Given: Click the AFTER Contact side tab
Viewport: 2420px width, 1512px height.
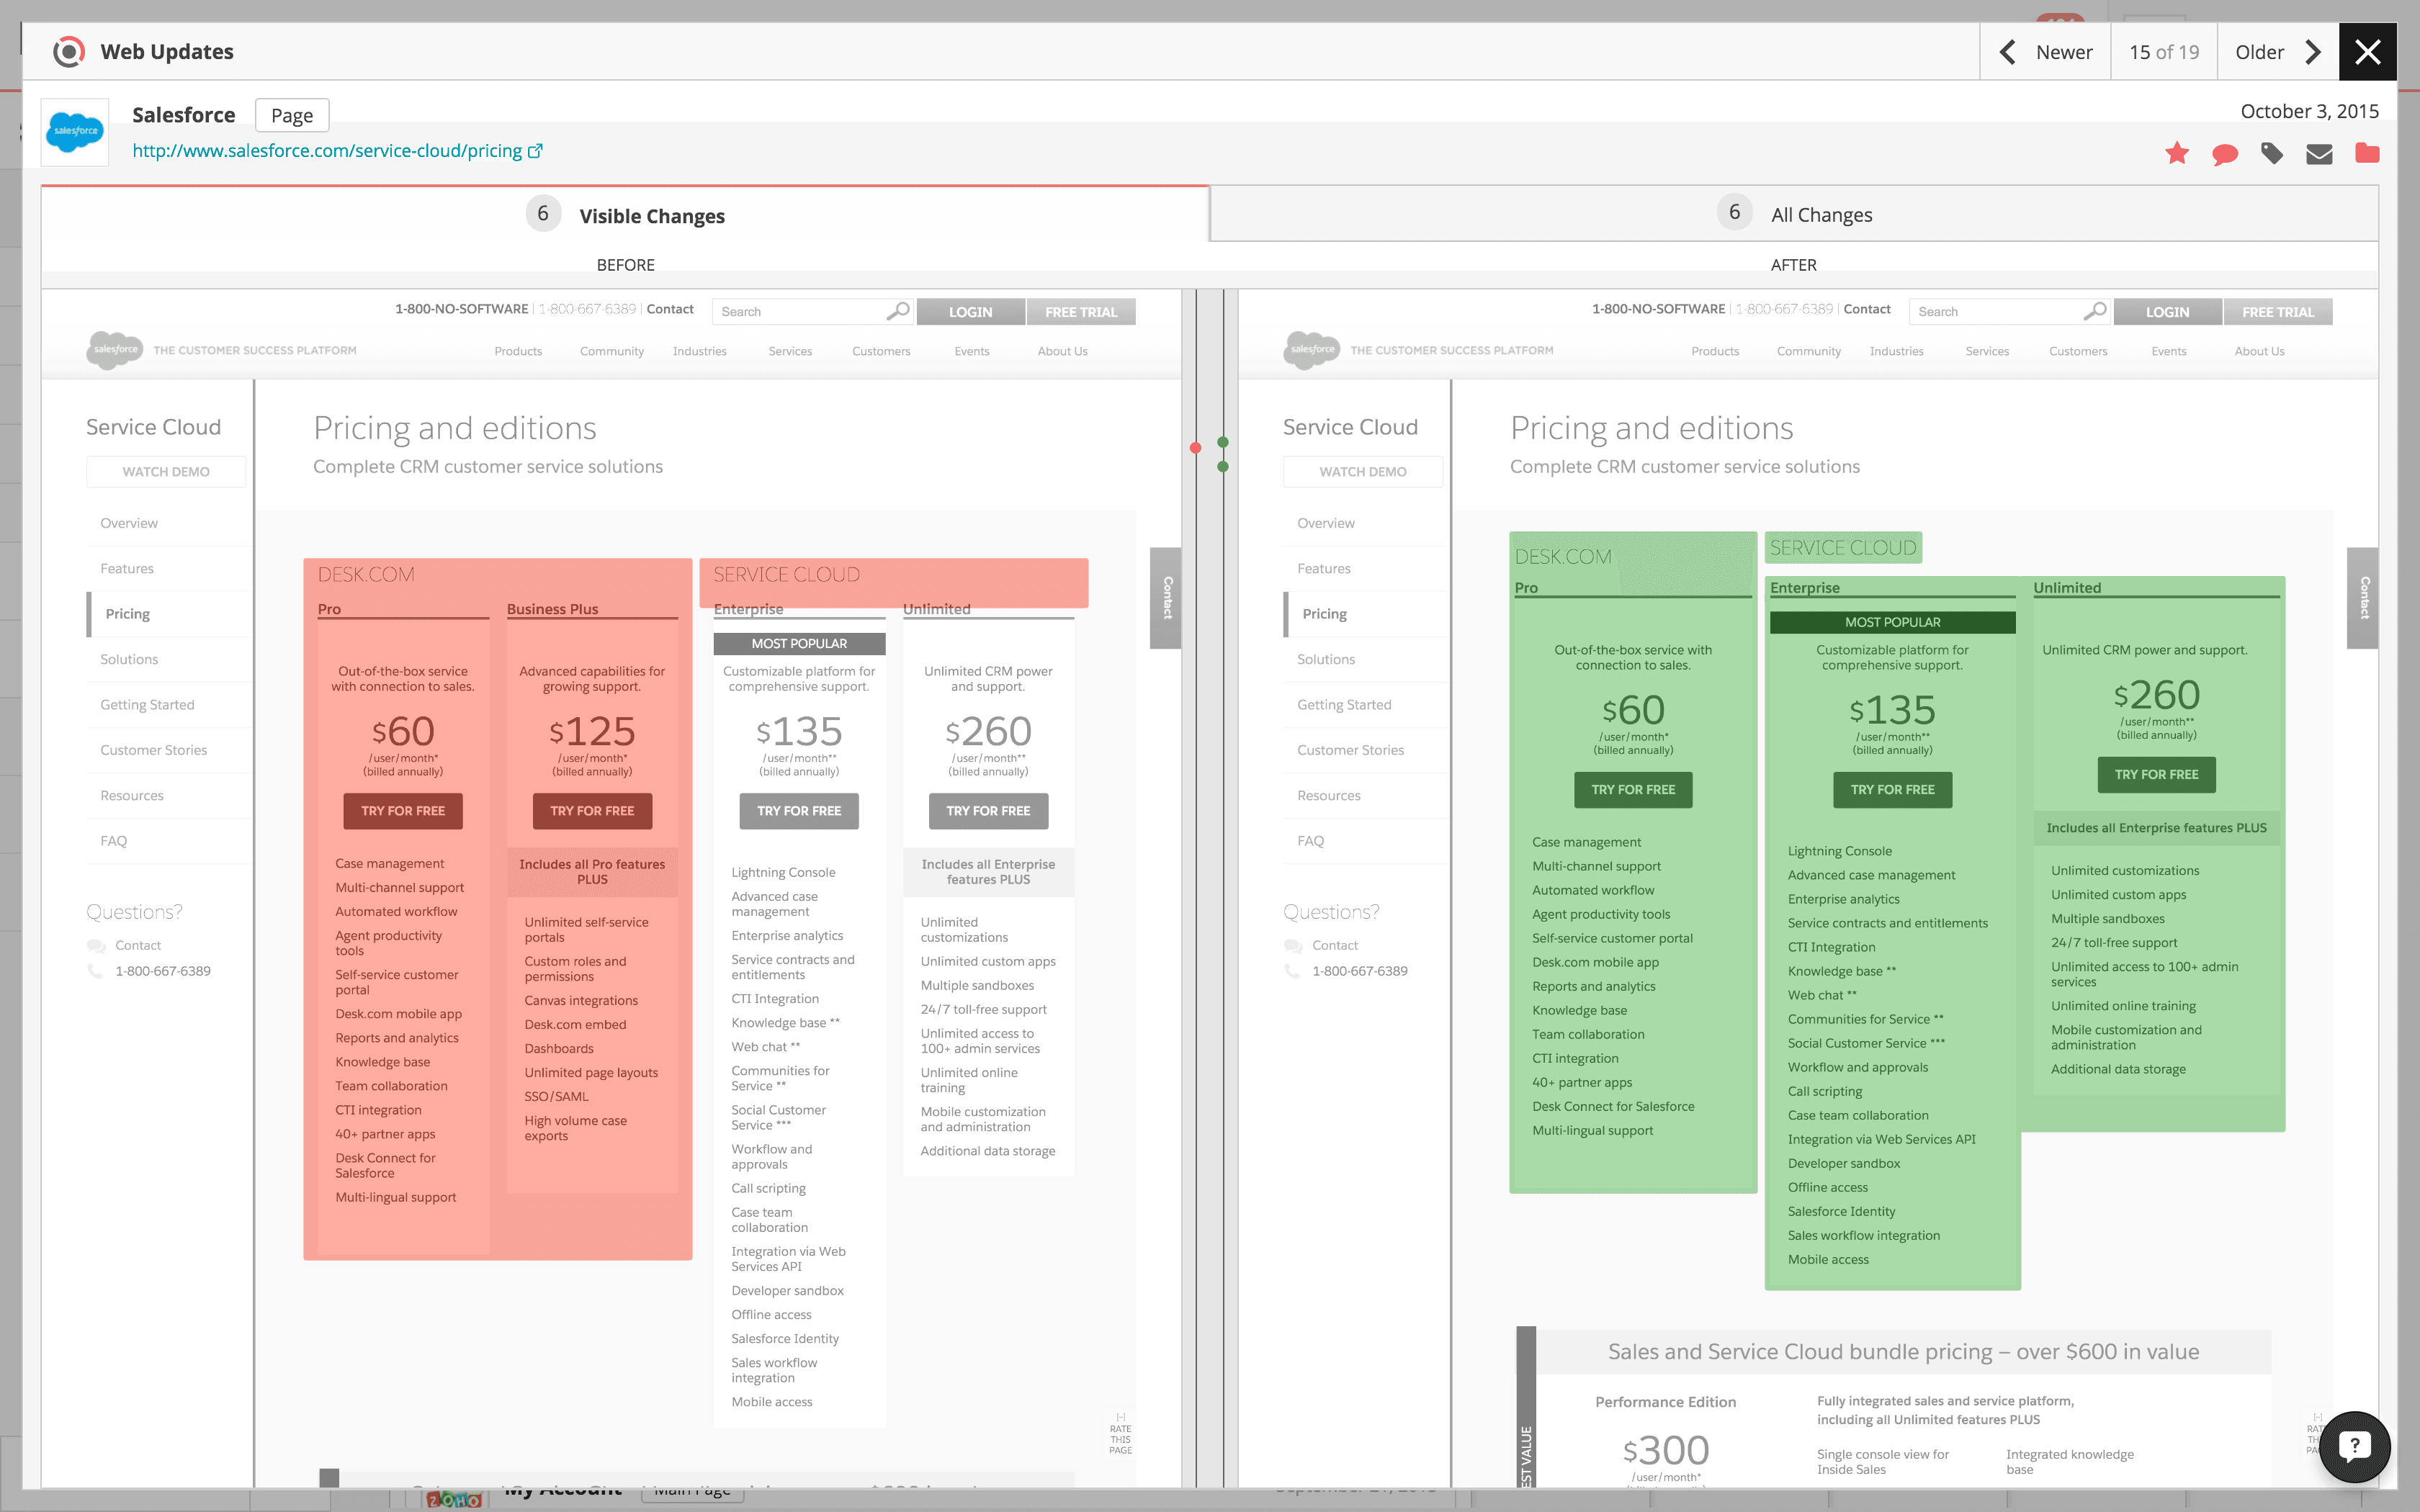Looking at the screenshot, I should click(x=2364, y=598).
